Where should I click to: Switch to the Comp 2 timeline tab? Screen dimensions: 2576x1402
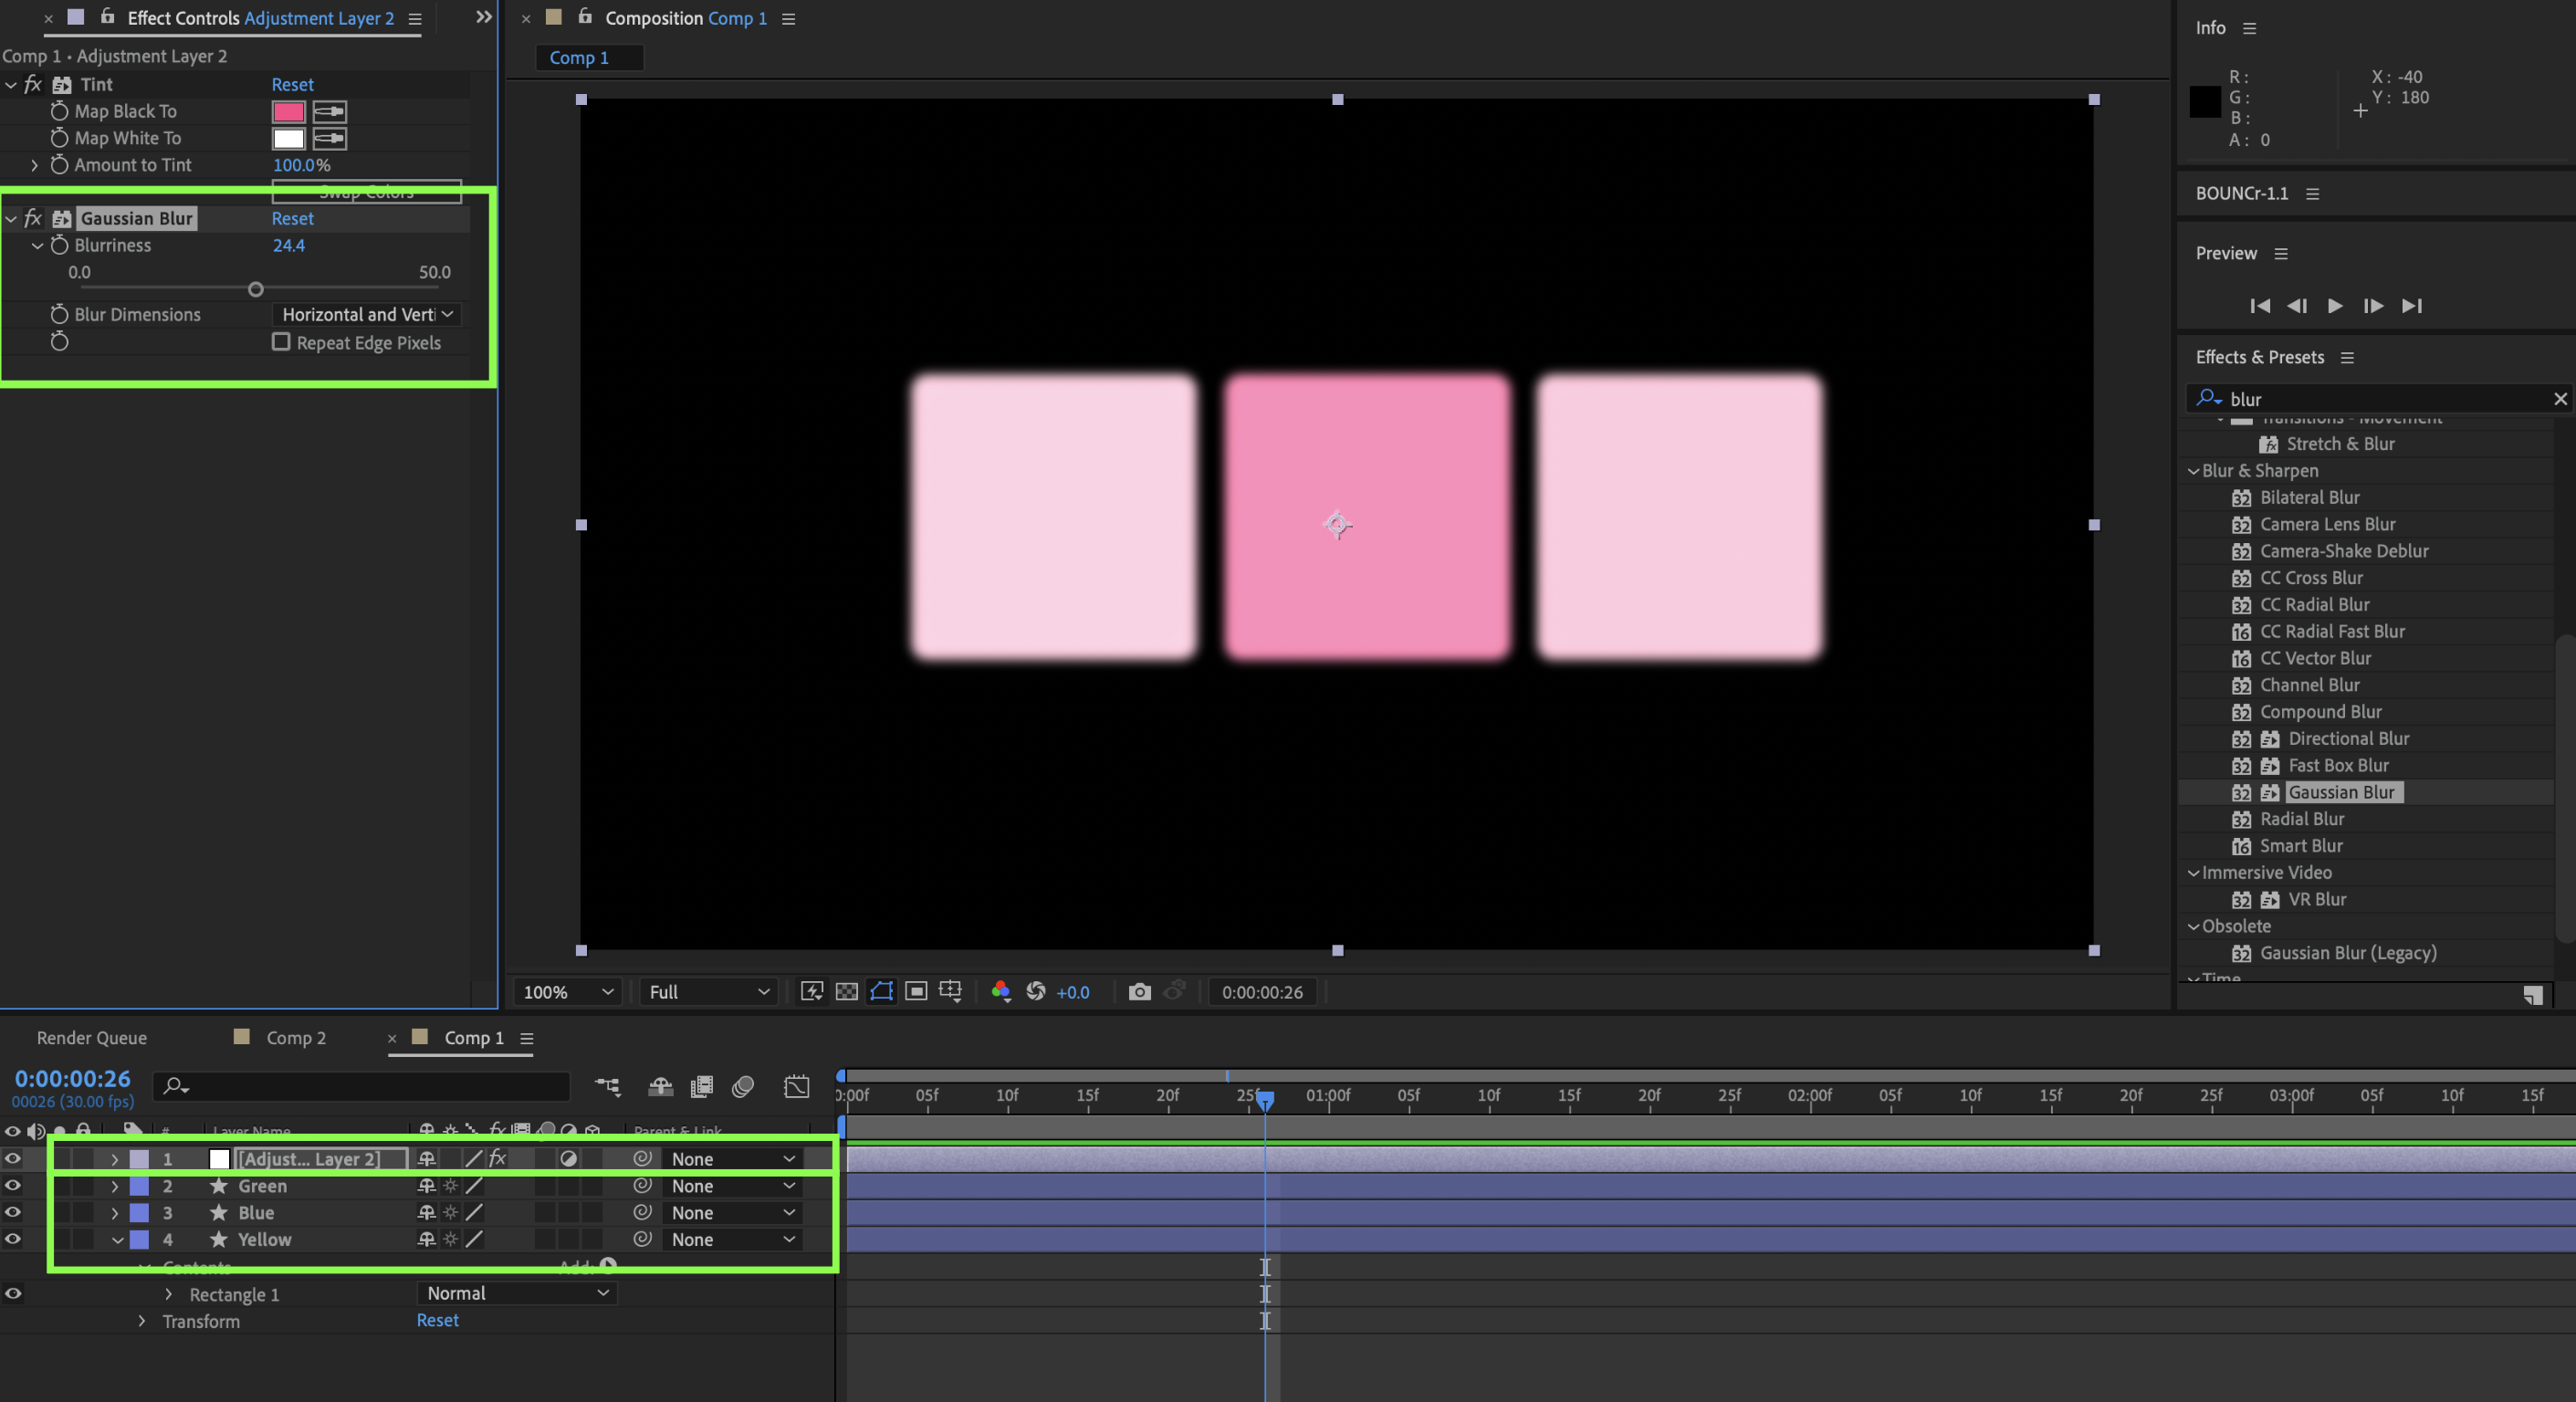pos(295,1037)
